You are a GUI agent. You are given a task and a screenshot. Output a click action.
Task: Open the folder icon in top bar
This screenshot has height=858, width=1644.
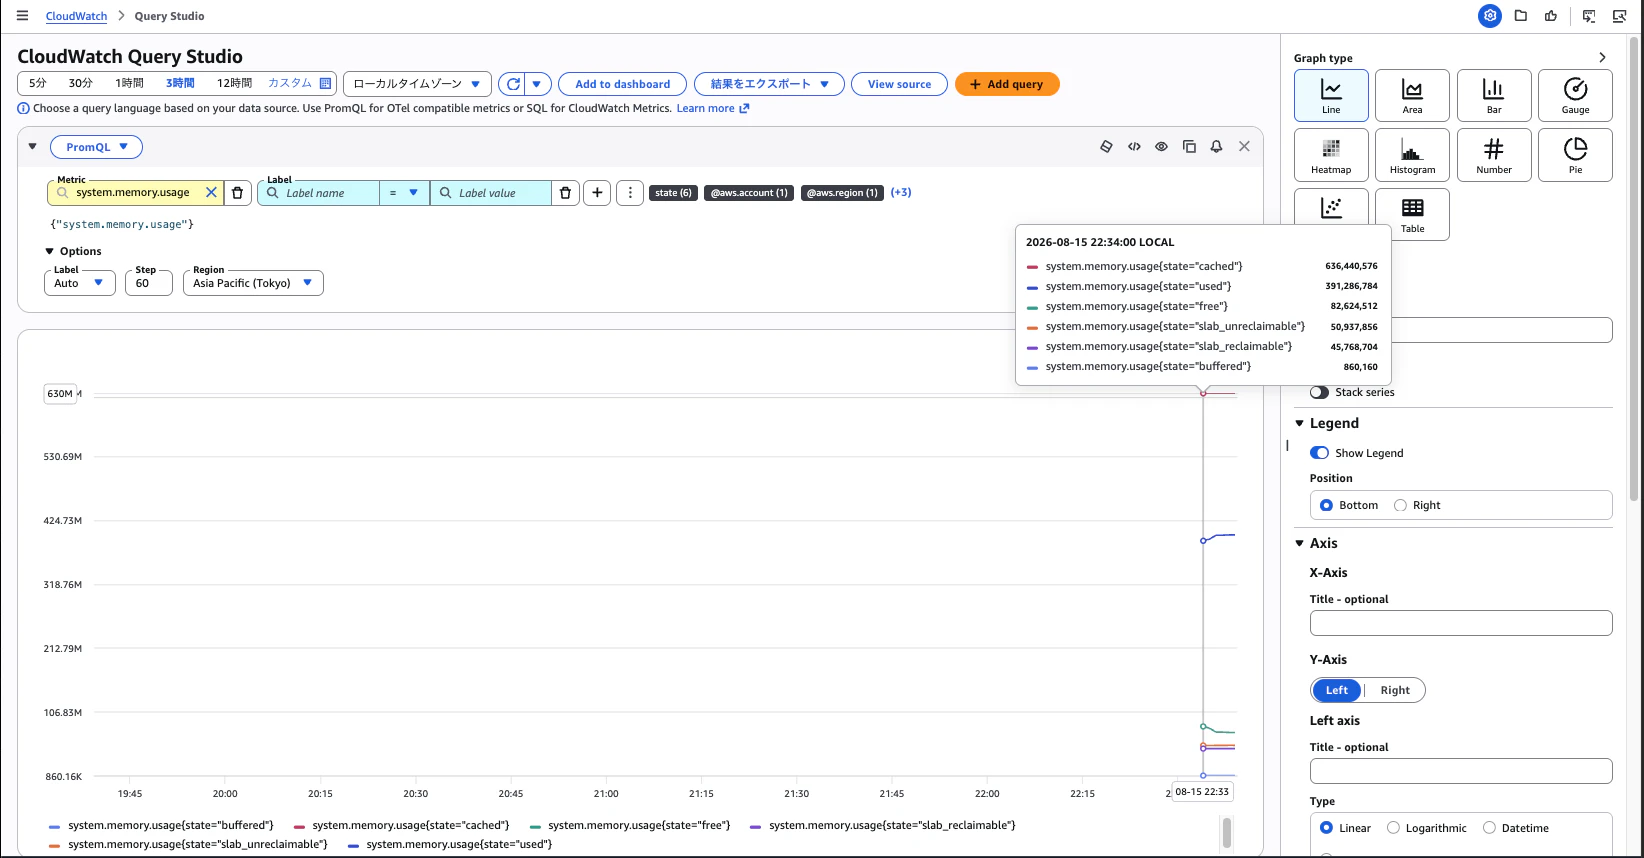pos(1521,16)
